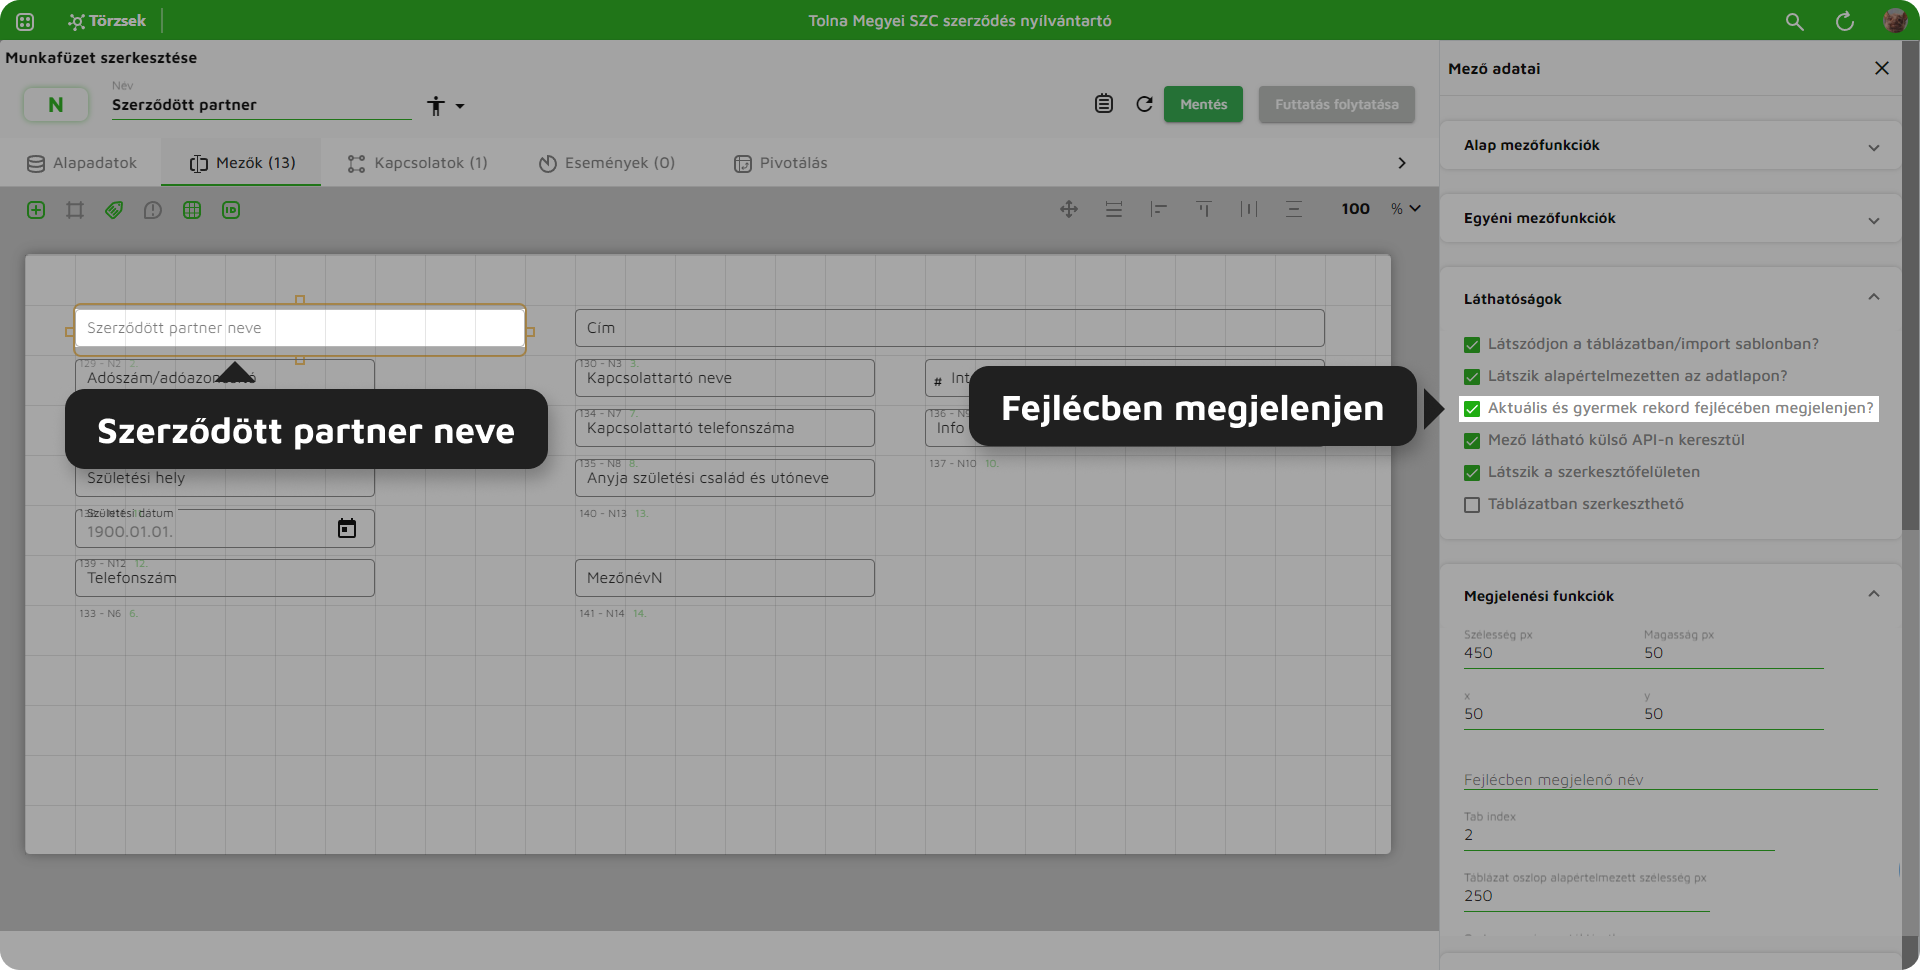Select the Cím field on canvas
The width and height of the screenshot is (1920, 970).
point(950,328)
